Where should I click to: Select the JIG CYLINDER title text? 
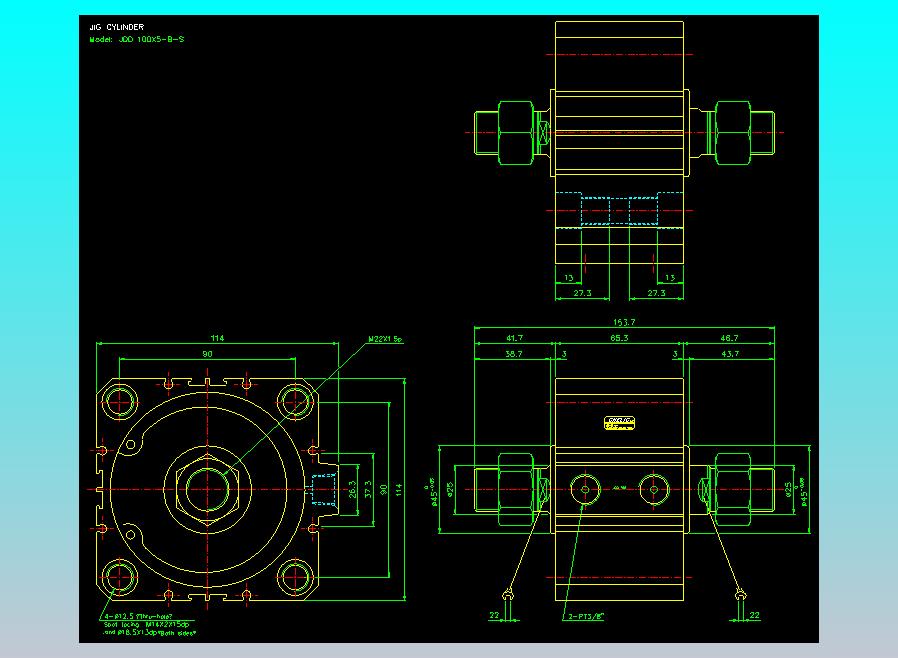pyautogui.click(x=117, y=27)
